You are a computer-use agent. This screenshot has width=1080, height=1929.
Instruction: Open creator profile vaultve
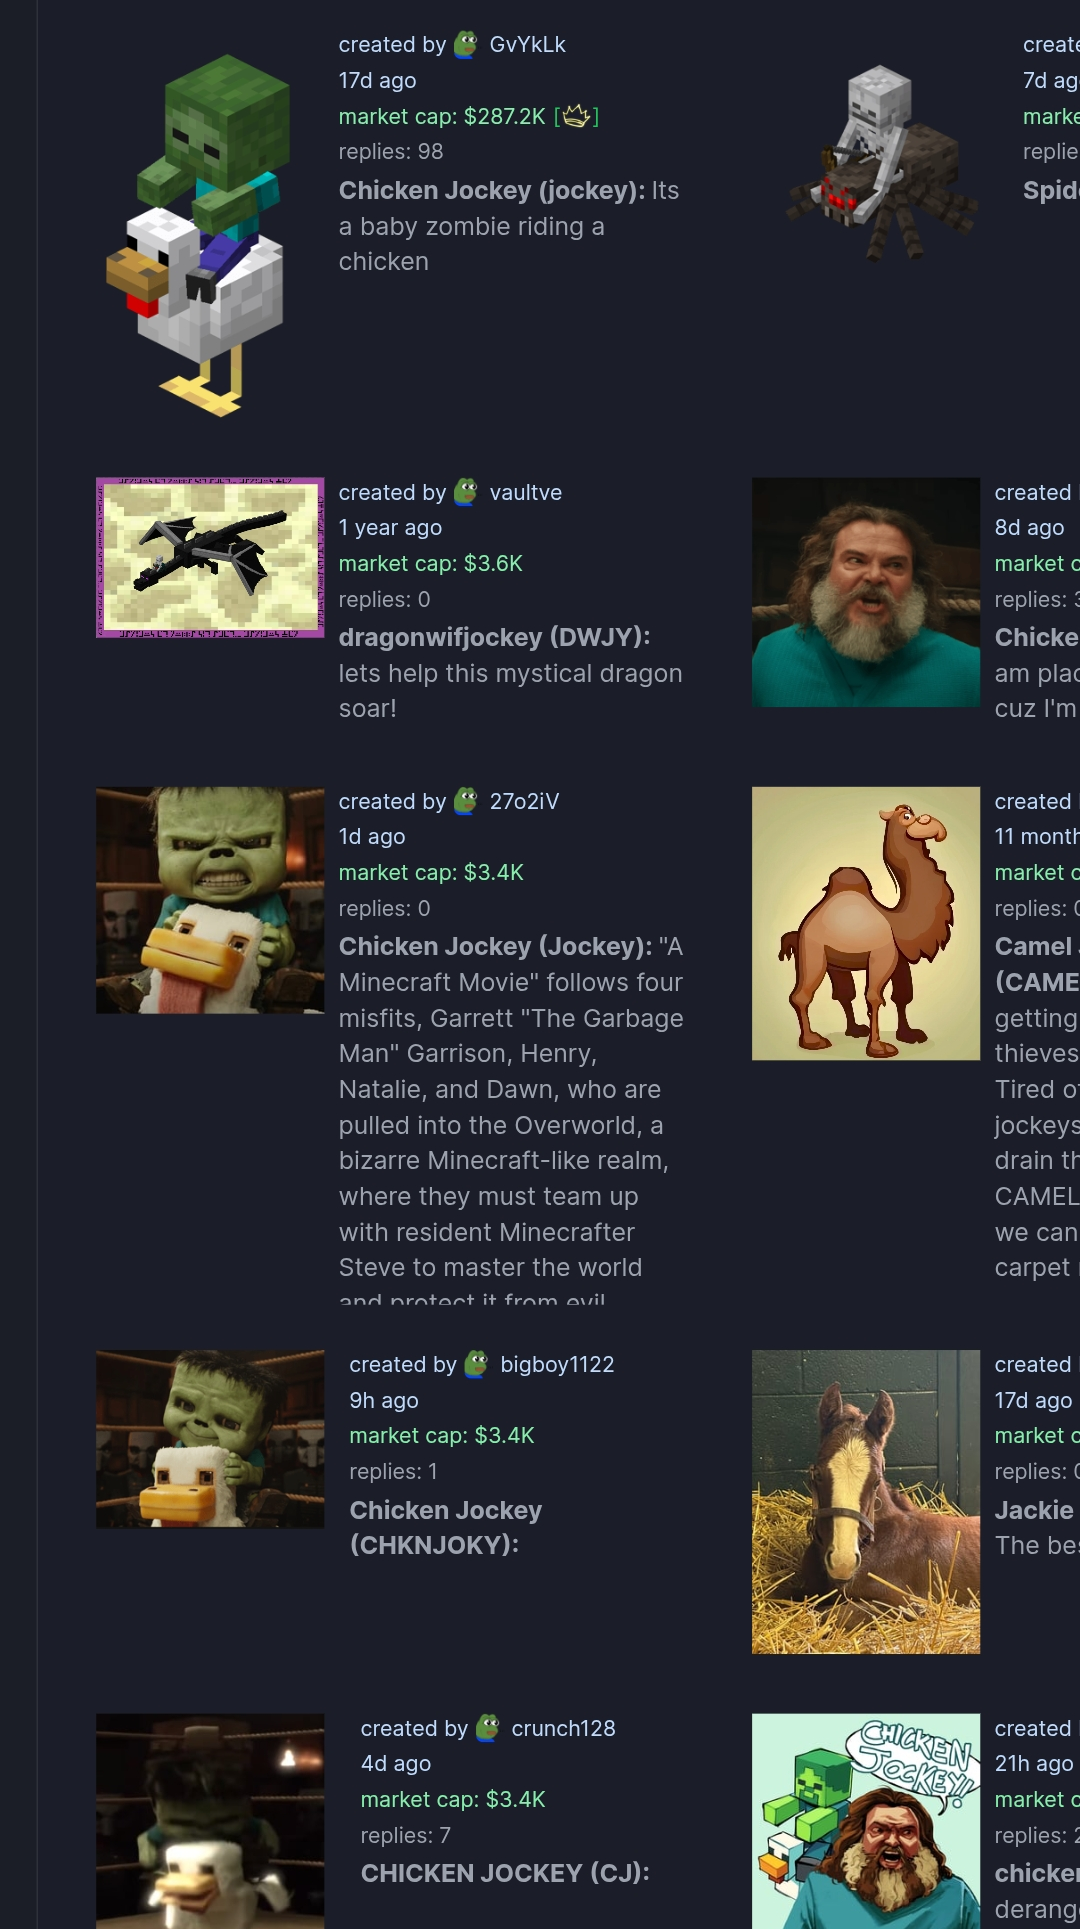coord(525,492)
